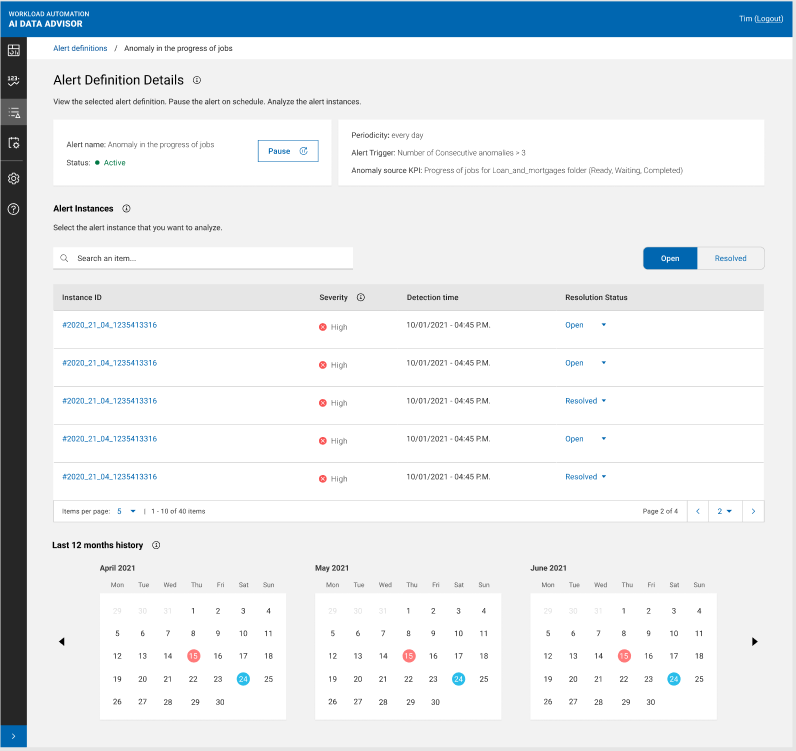This screenshot has width=796, height=751.
Task: Show the previous months with the left calendar arrow
Action: (62, 641)
